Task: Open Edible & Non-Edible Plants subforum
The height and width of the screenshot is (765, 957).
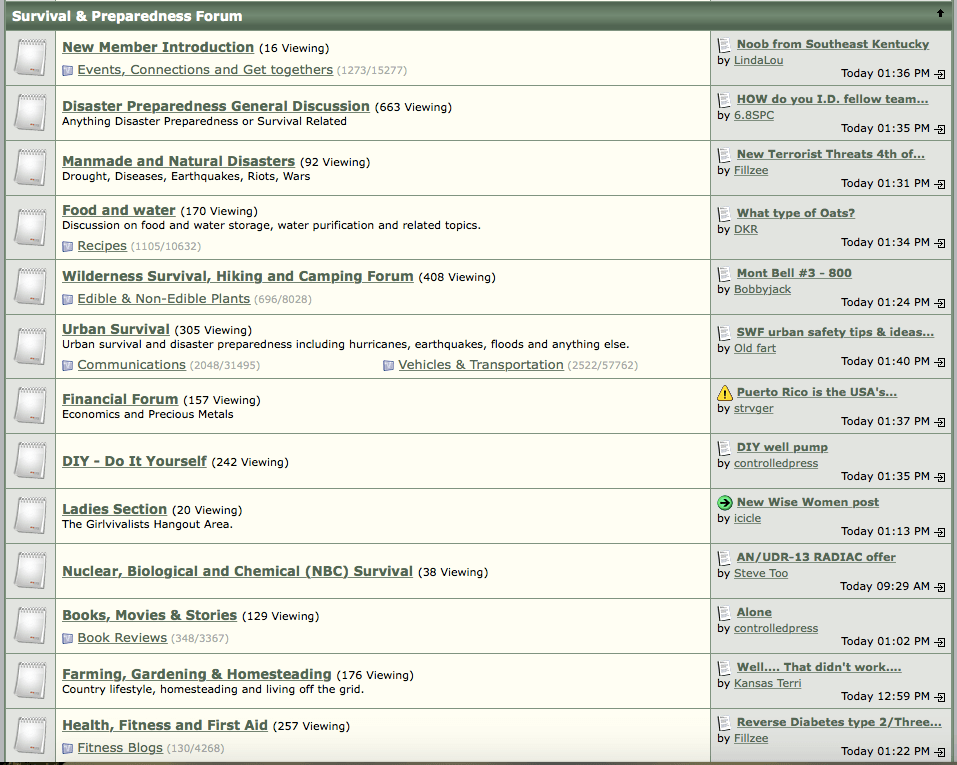Action: click(164, 299)
